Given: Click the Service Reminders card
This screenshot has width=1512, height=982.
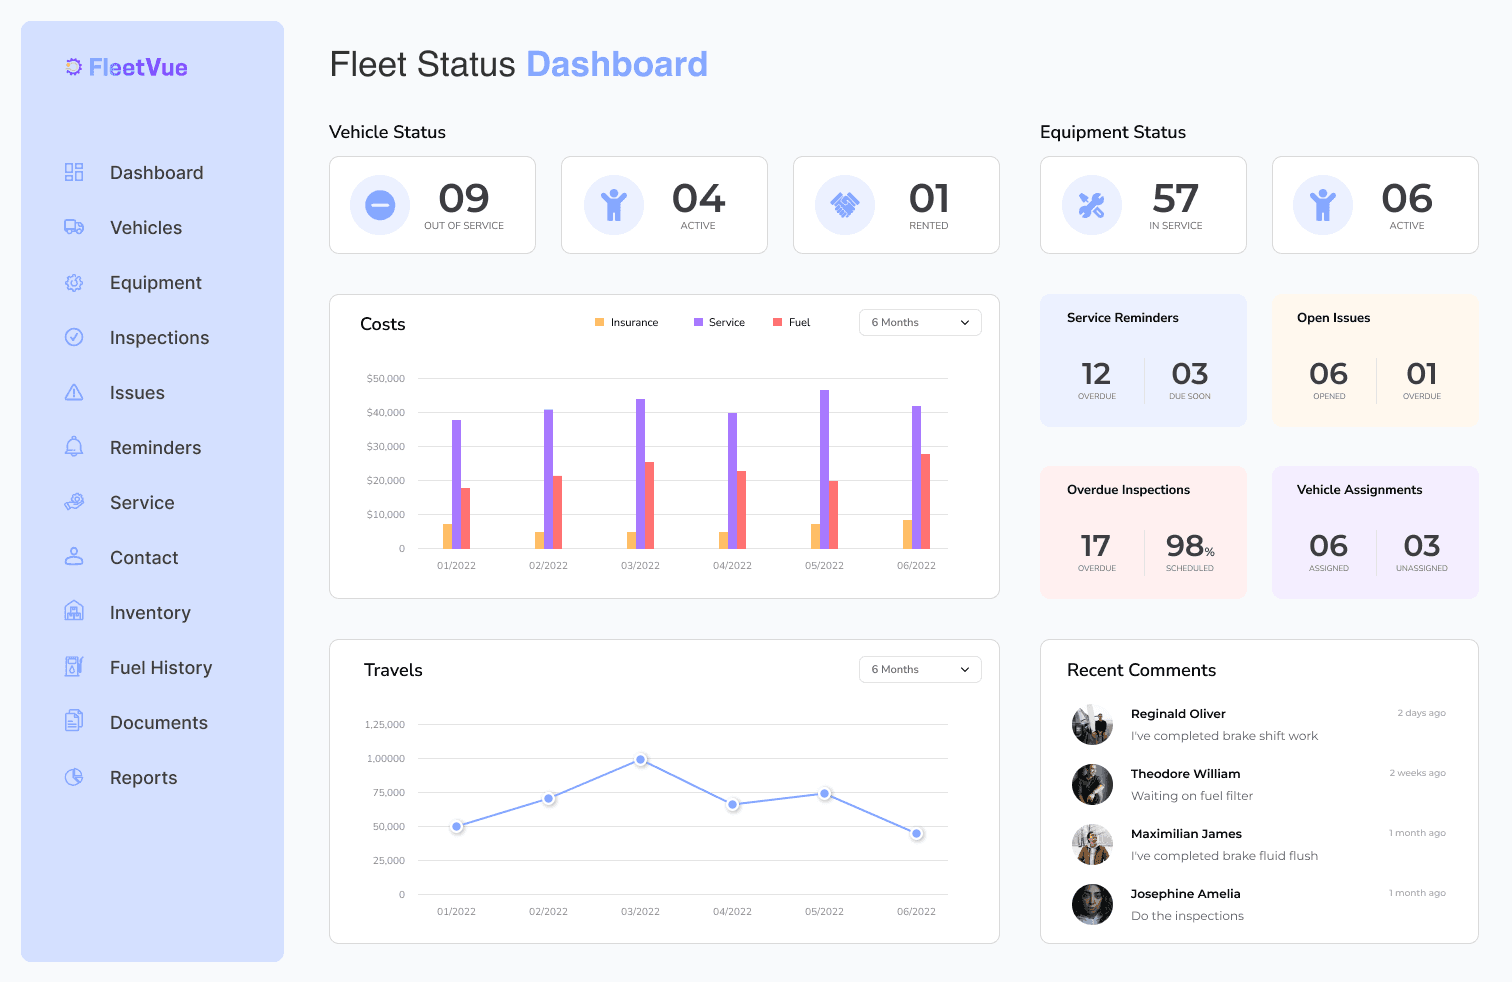Looking at the screenshot, I should [x=1143, y=360].
